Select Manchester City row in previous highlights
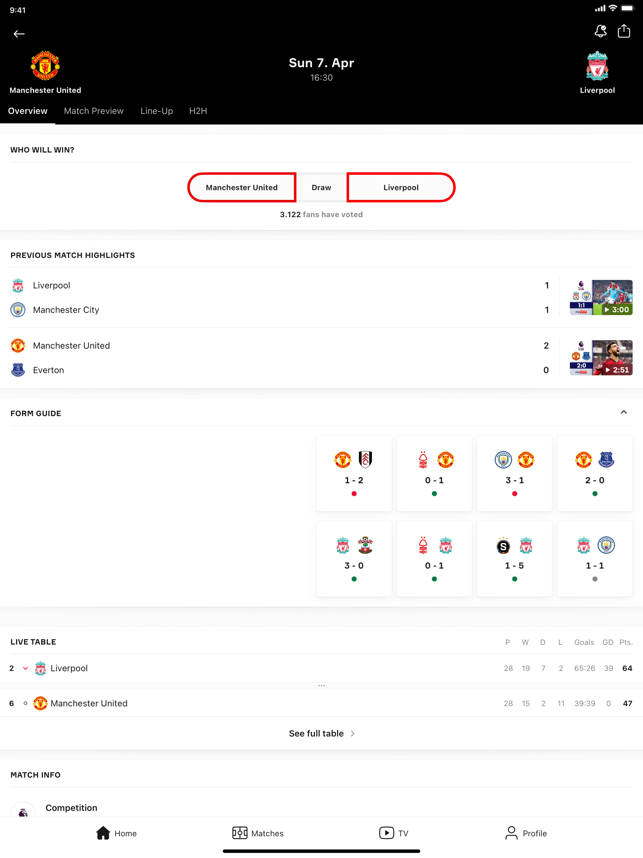Screen dimensions: 643x858 [280, 310]
